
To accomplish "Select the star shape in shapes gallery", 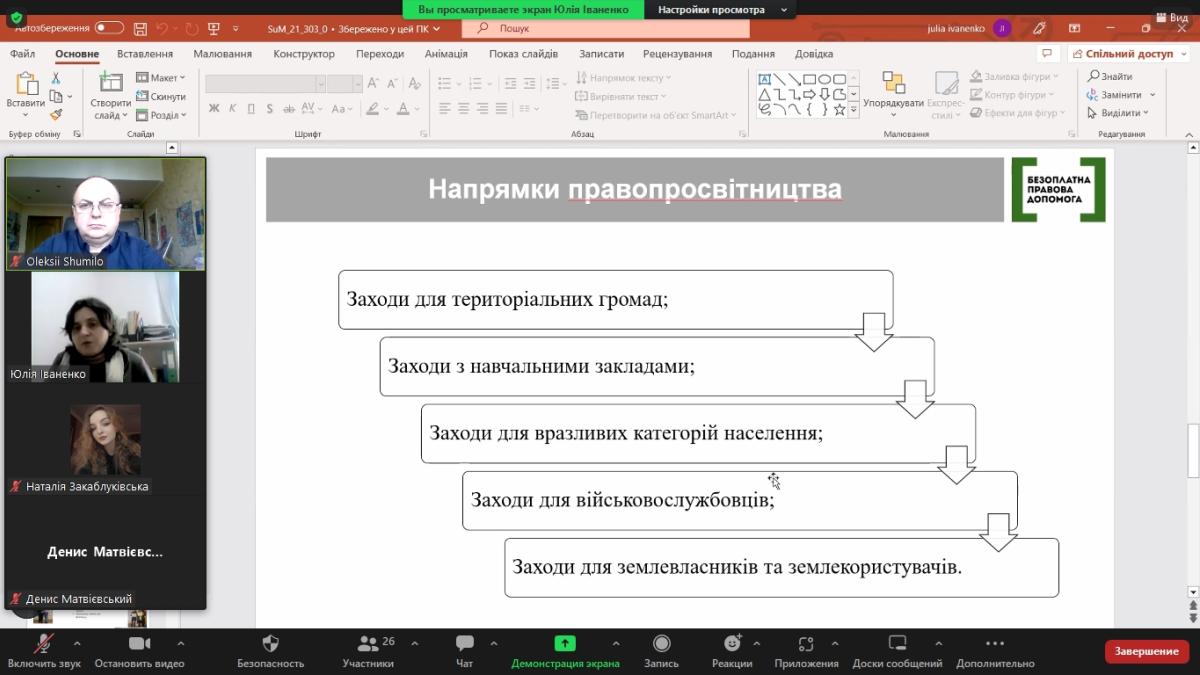I will [x=840, y=110].
